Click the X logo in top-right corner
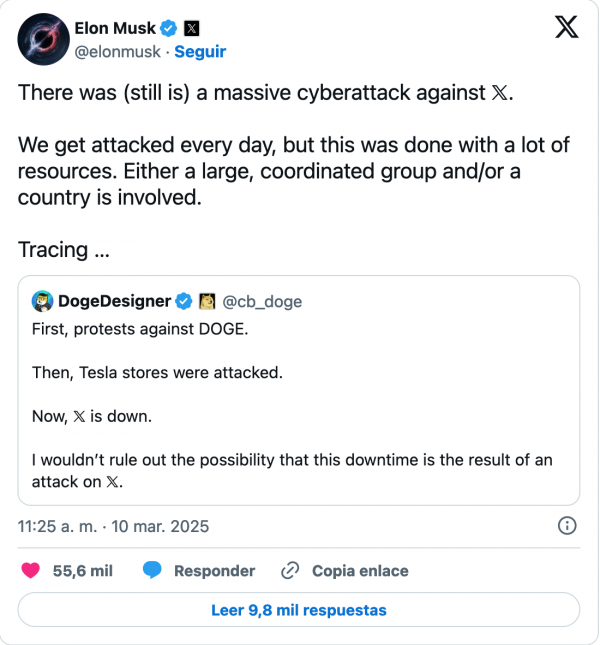This screenshot has width=600, height=645. 566,29
